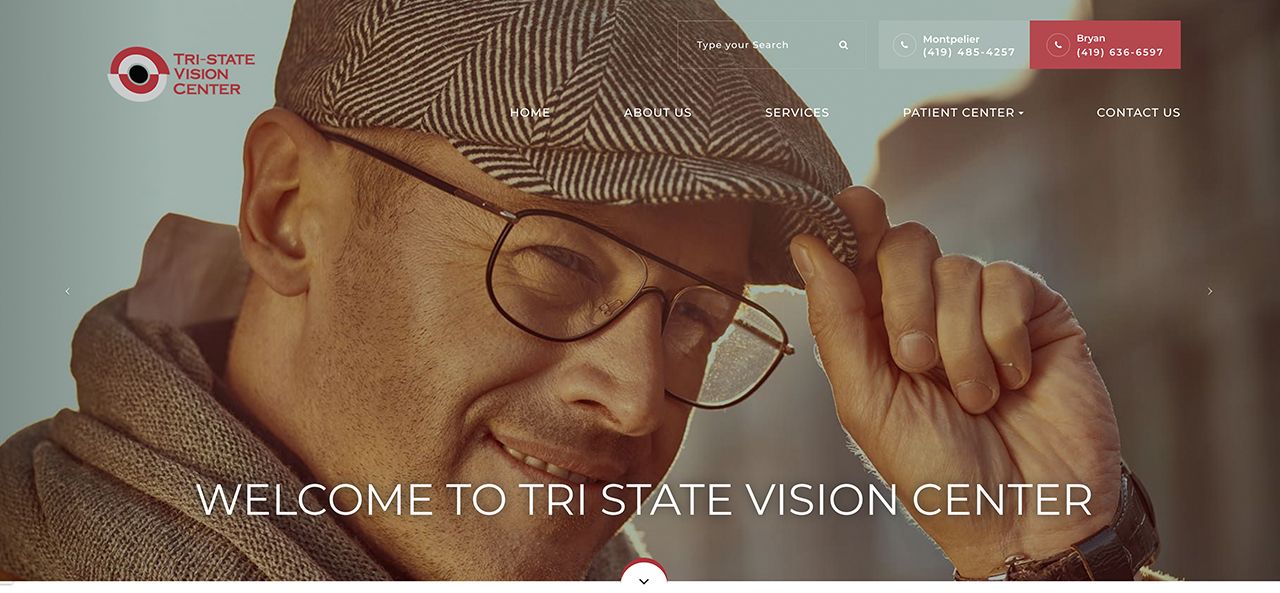This screenshot has width=1280, height=593.
Task: Show the previous slide with the left arrow
Action: pyautogui.click(x=68, y=291)
